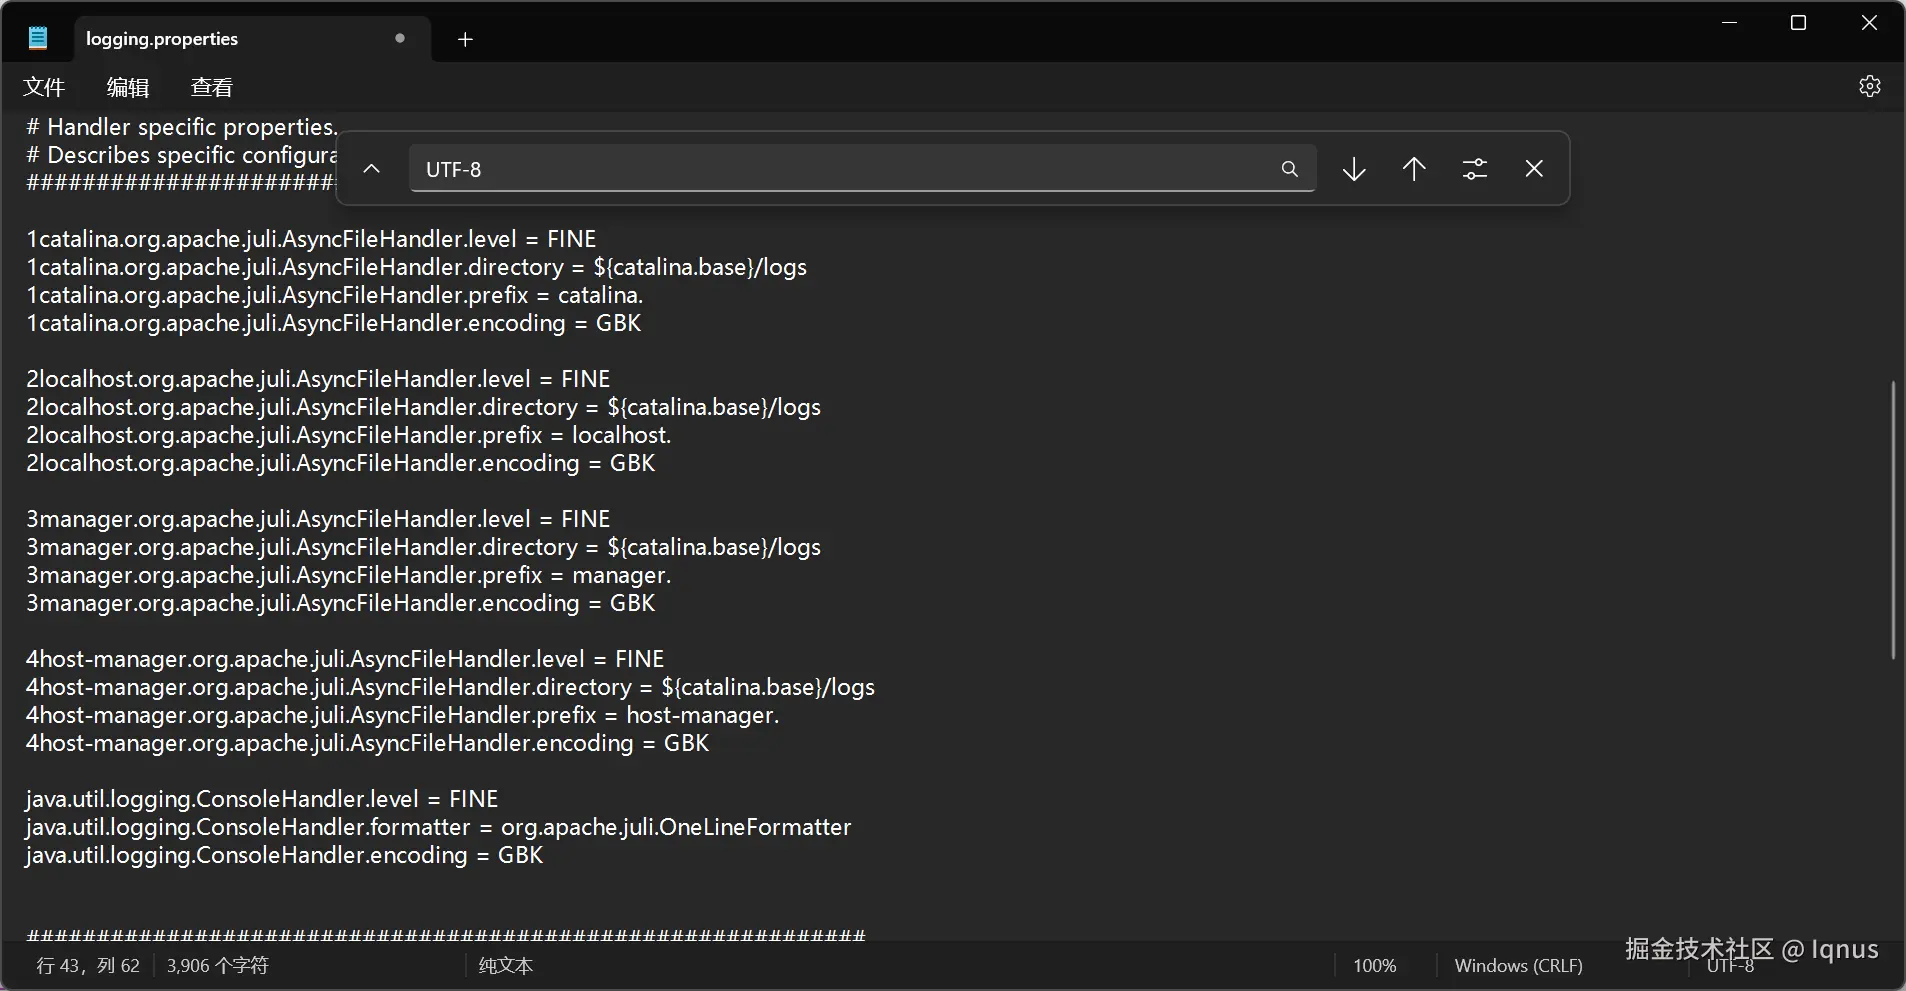Click the 纯文本 status bar label
1906x991 pixels.
tap(506, 966)
